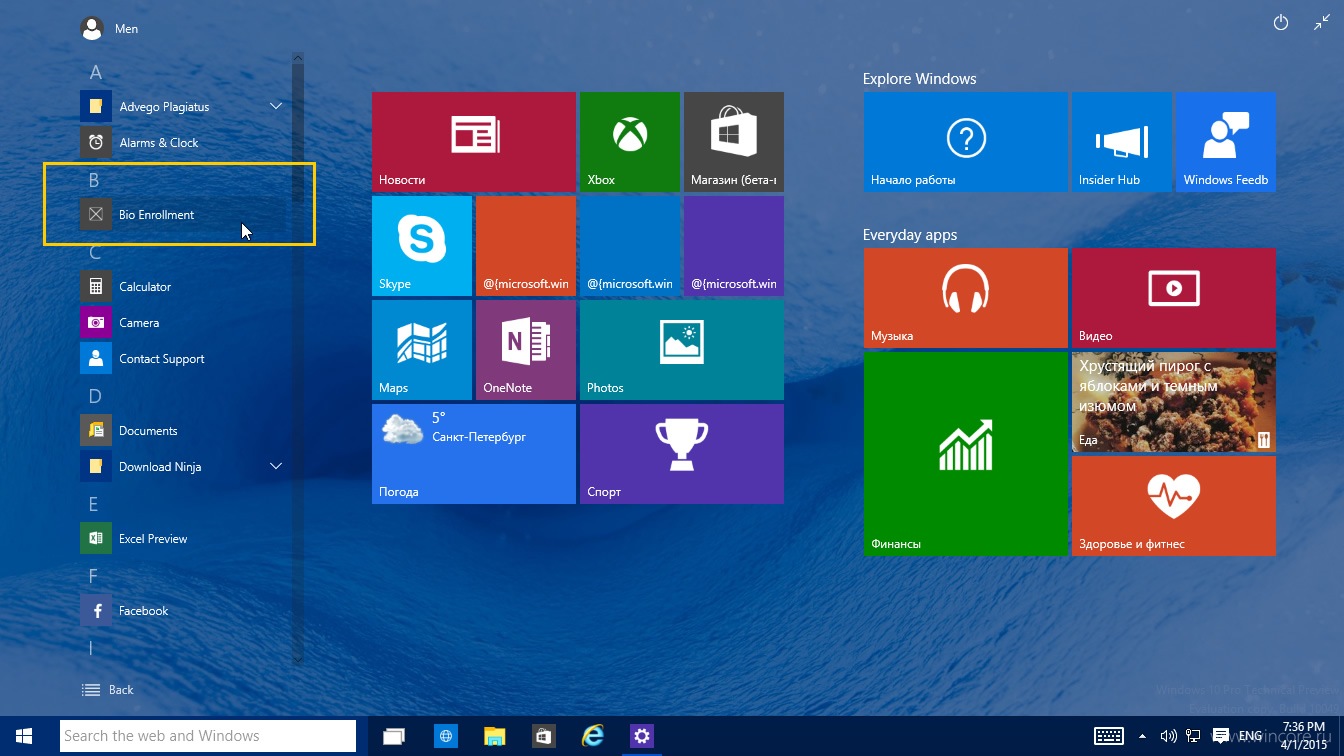The width and height of the screenshot is (1344, 756).
Task: Open Facebook from the apps list
Action: (185, 610)
